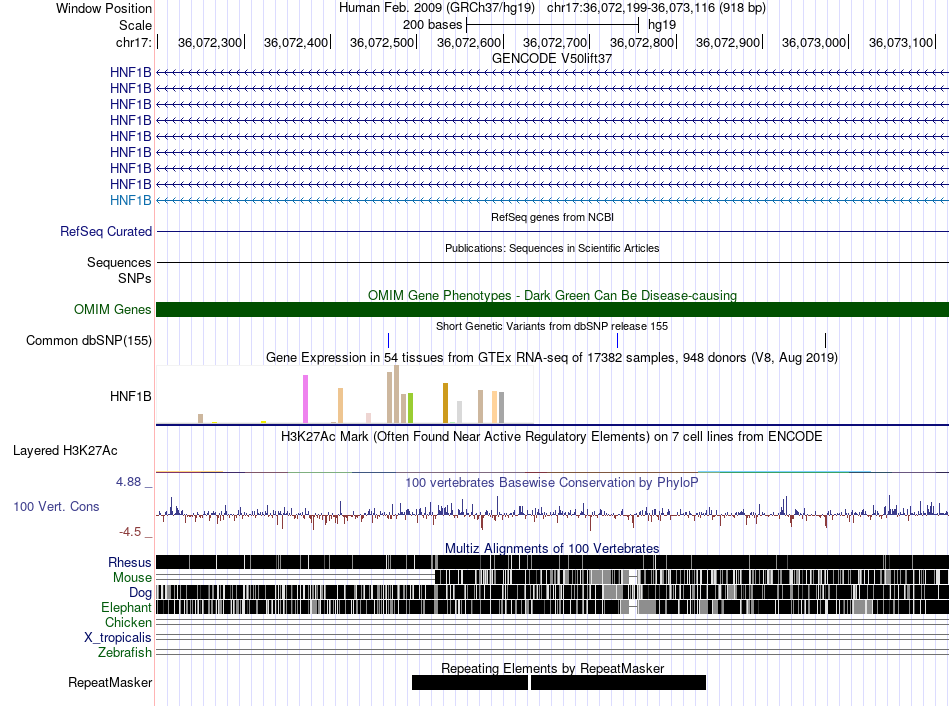Select the light-blue HNF1B transcript label
The height and width of the screenshot is (706, 950).
click(x=130, y=201)
